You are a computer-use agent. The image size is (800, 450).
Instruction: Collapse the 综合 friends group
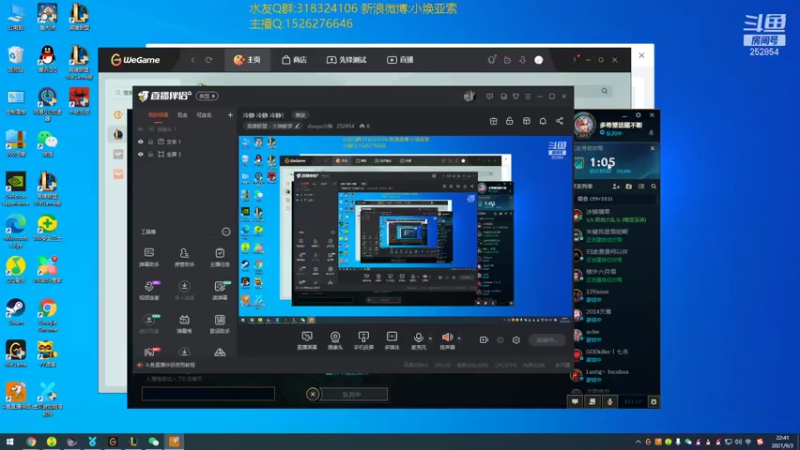tap(594, 198)
